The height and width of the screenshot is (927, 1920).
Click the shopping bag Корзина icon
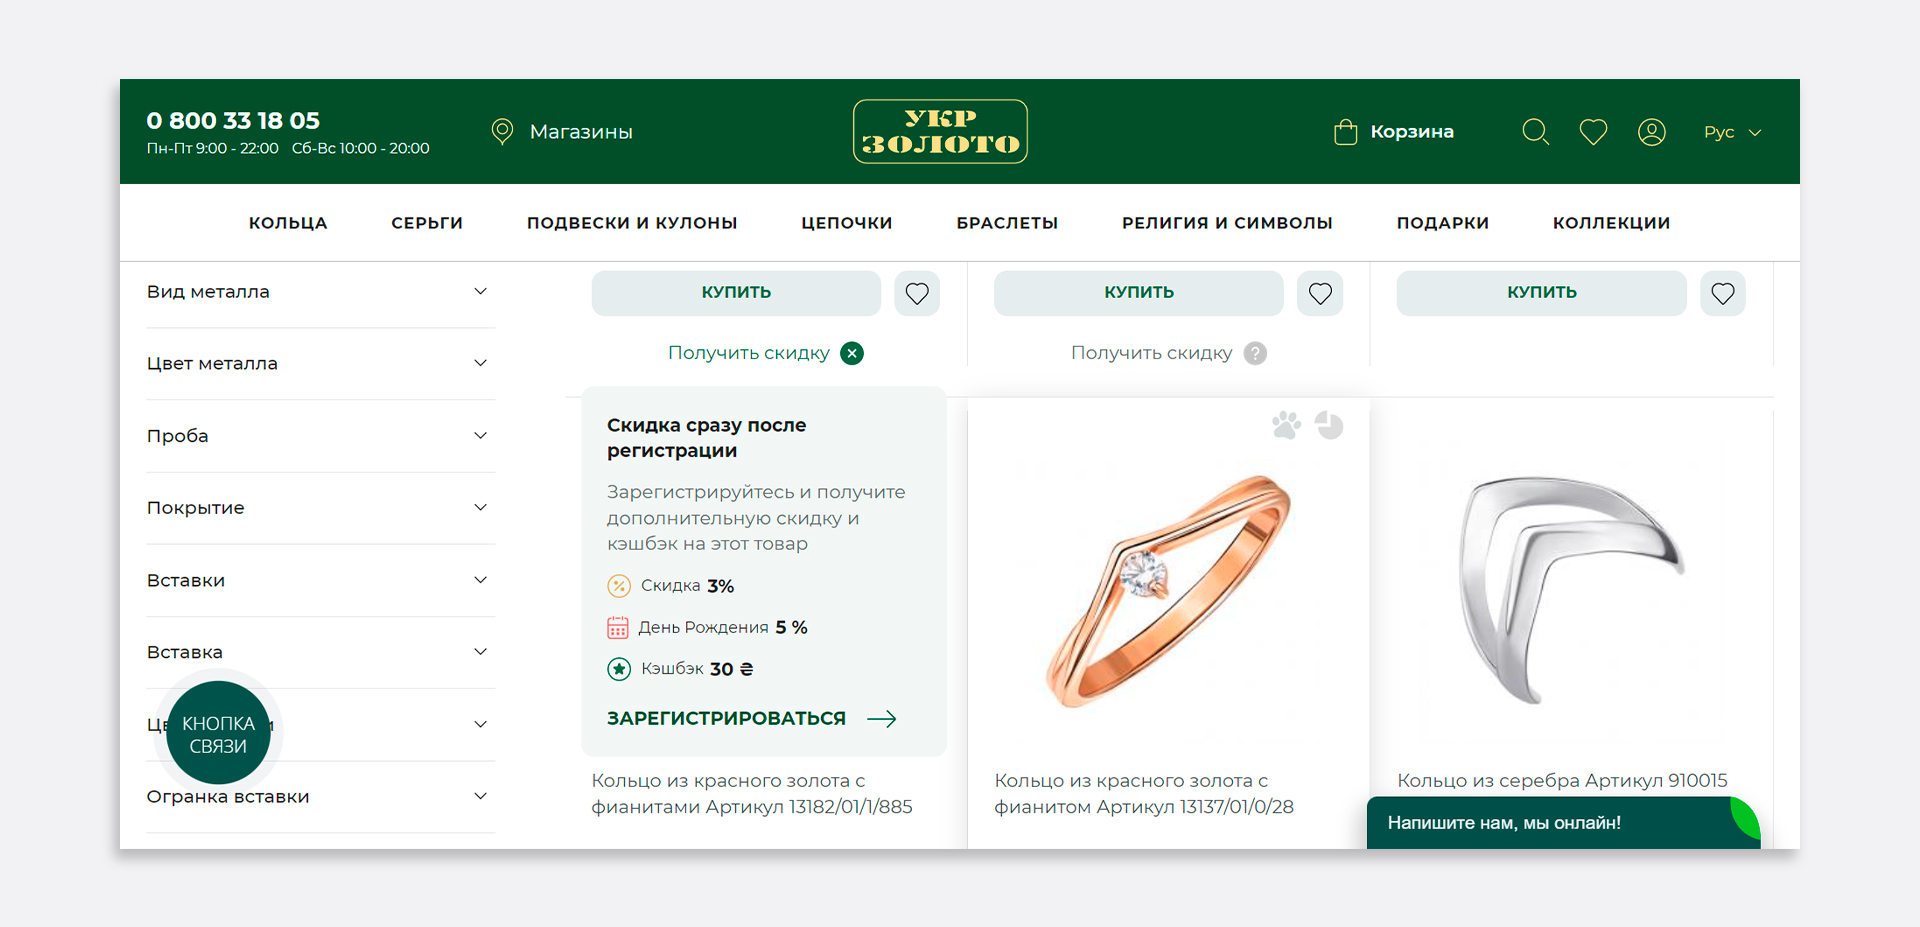point(1346,132)
